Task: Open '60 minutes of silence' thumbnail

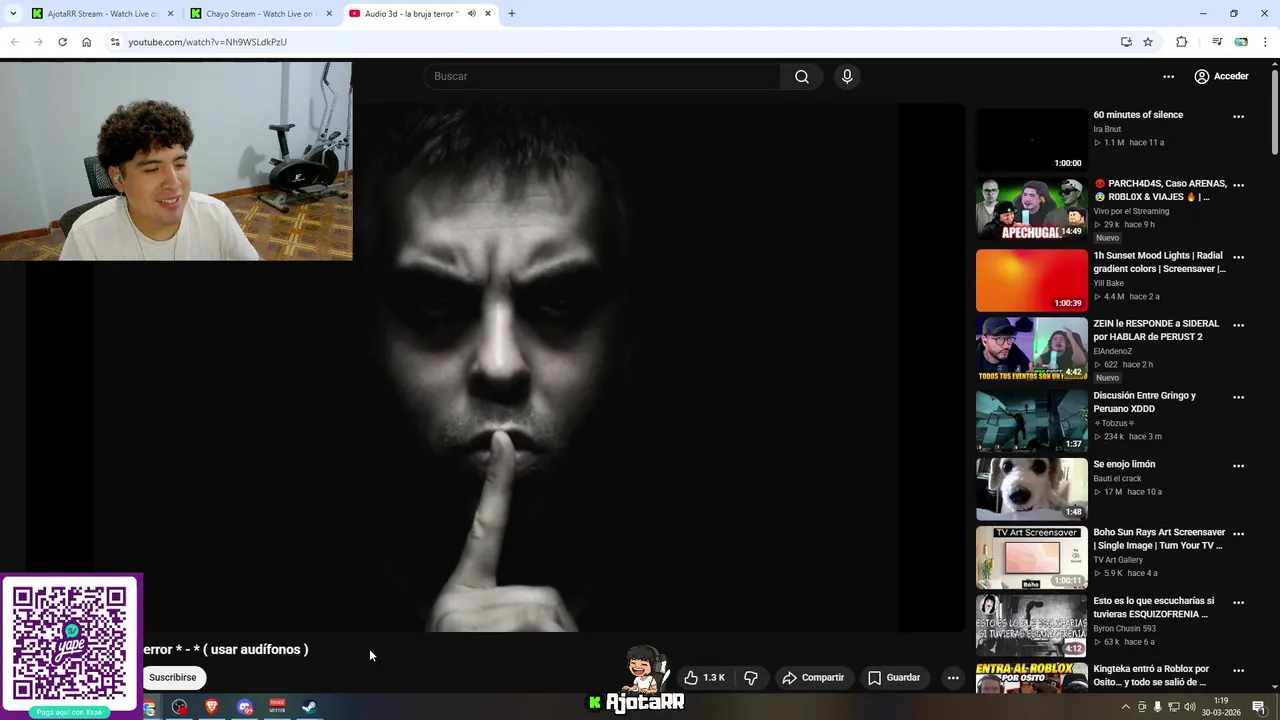Action: pos(1031,140)
